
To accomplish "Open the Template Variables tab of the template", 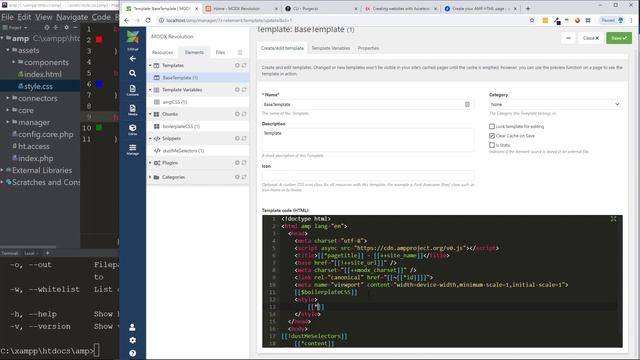I will point(331,48).
